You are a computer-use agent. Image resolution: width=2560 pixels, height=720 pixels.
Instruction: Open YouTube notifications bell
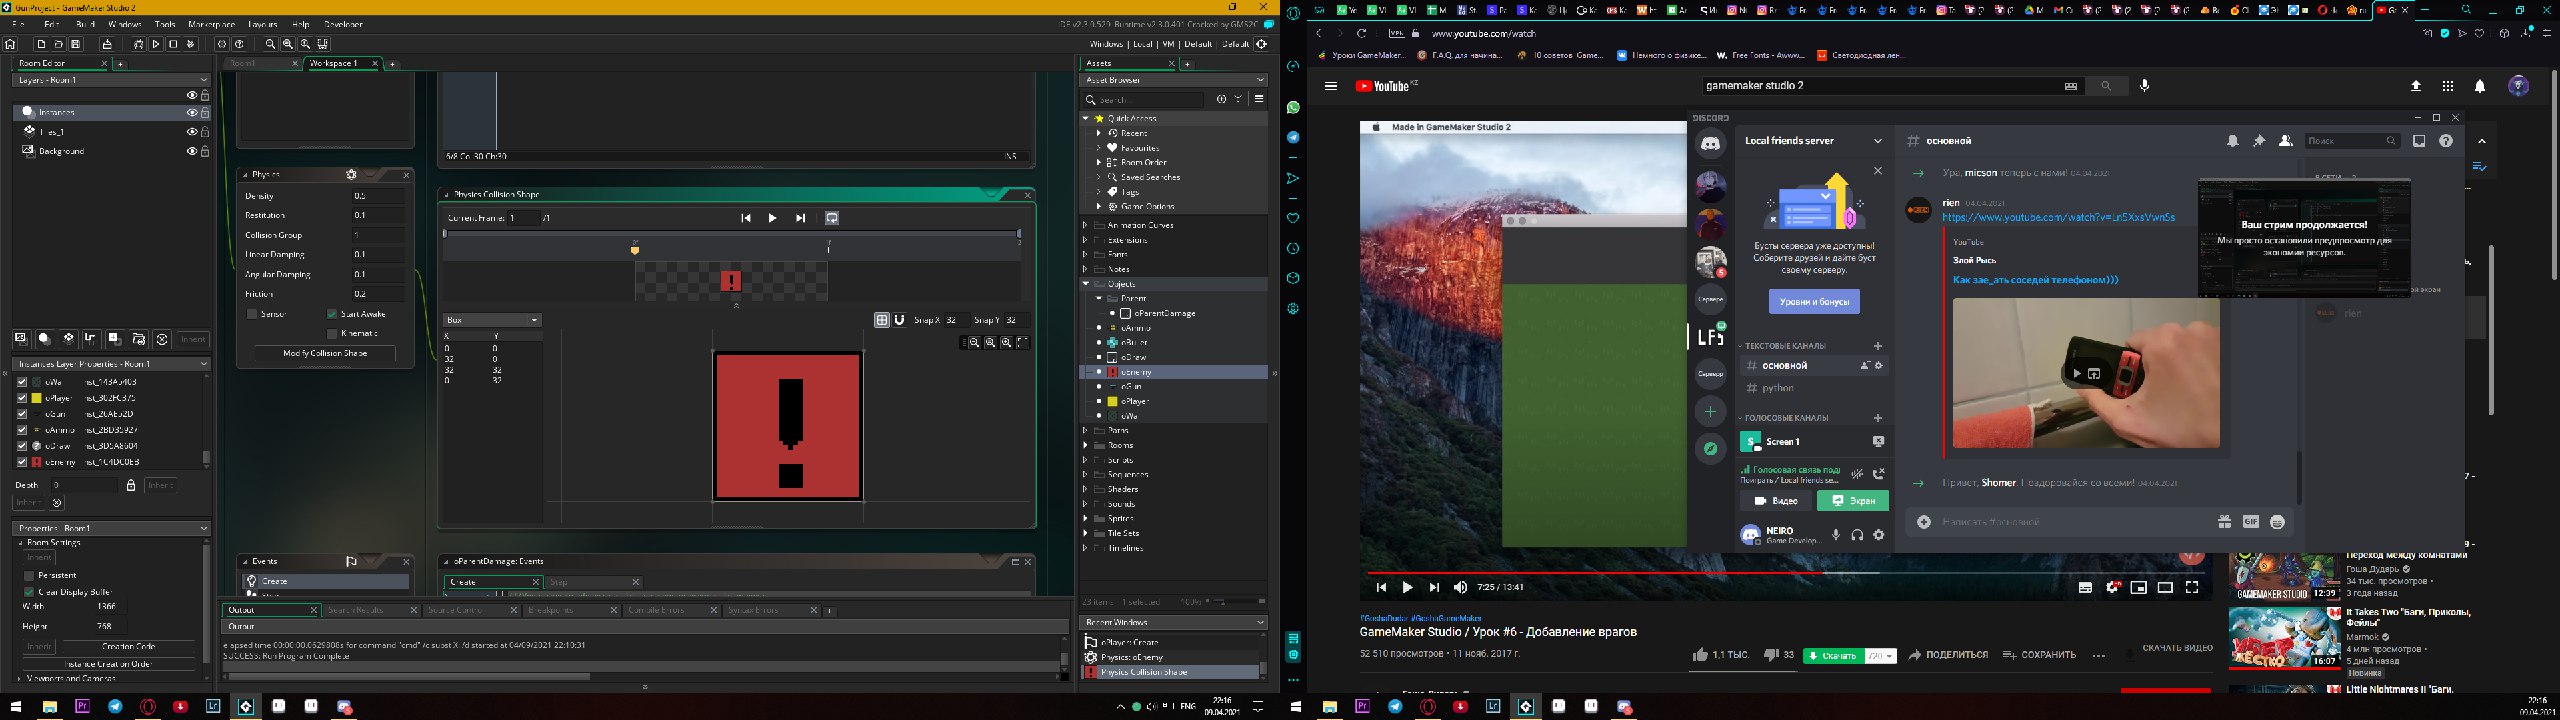pos(2480,86)
